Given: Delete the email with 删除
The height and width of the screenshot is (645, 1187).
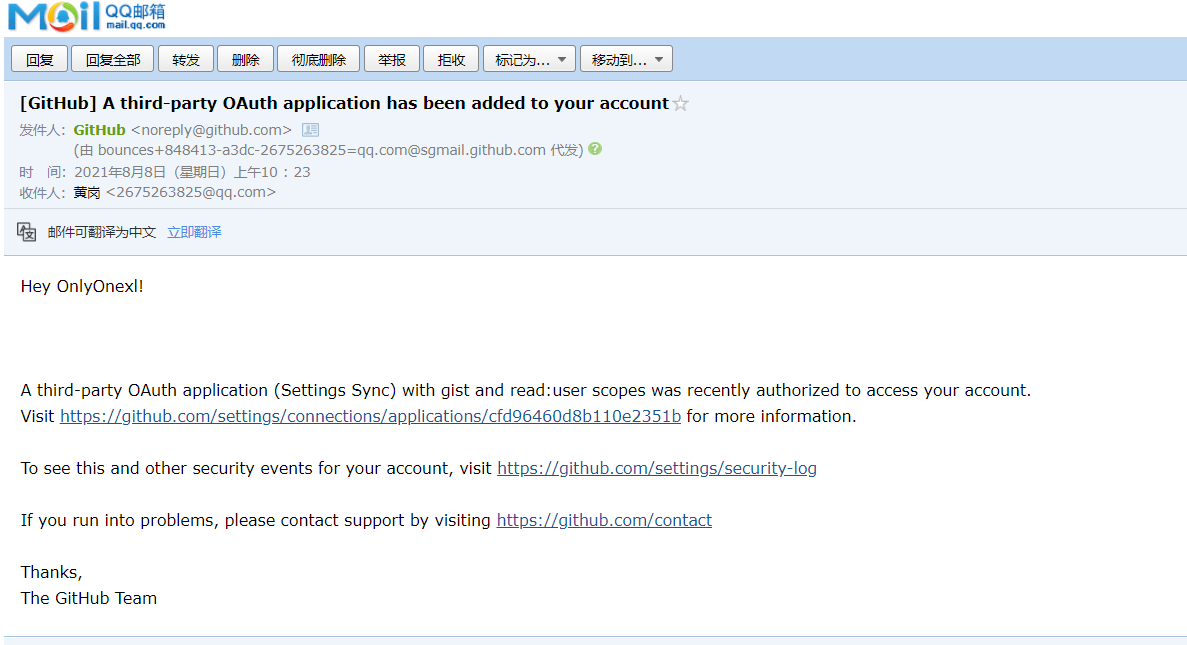Looking at the screenshot, I should point(245,59).
